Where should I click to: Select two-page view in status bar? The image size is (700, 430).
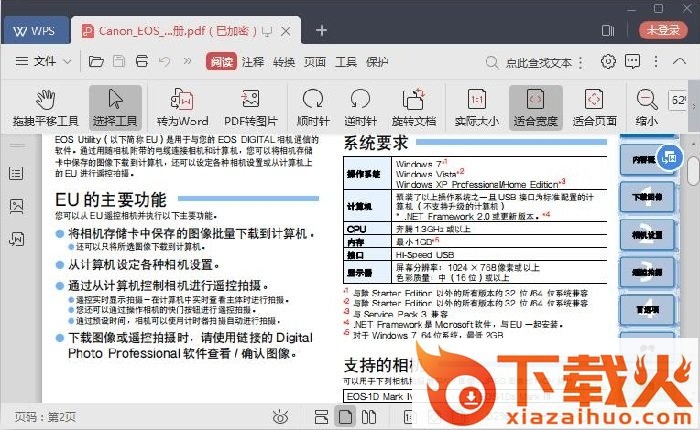pyautogui.click(x=369, y=417)
